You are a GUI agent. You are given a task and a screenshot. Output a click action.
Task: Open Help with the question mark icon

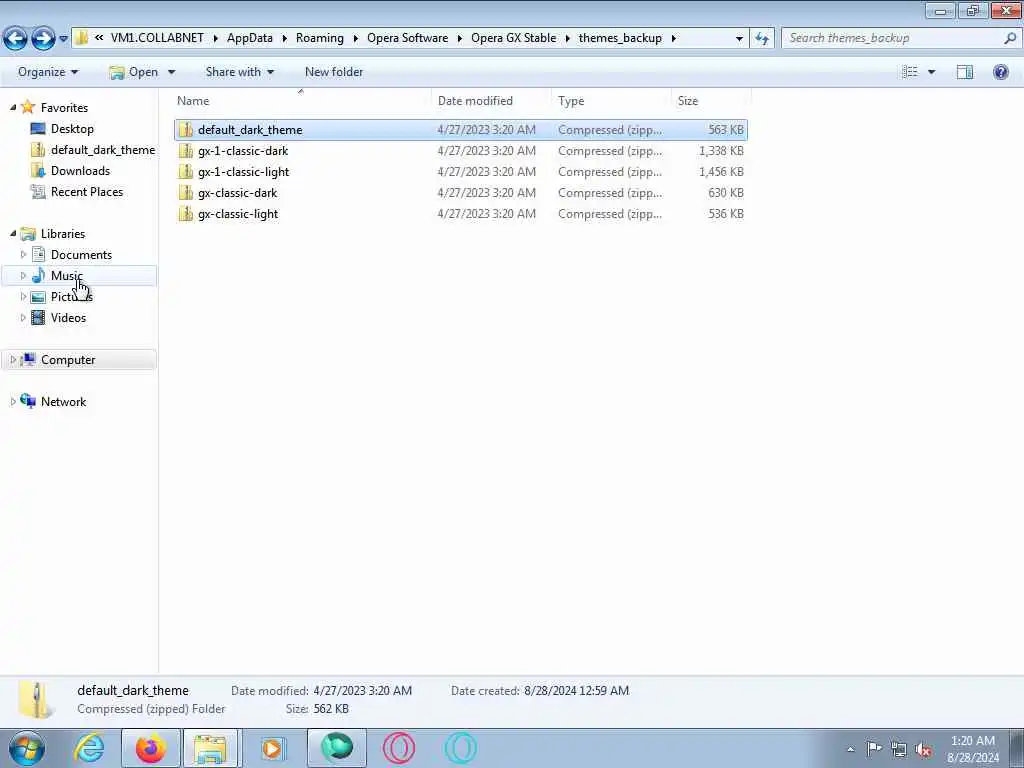1000,72
